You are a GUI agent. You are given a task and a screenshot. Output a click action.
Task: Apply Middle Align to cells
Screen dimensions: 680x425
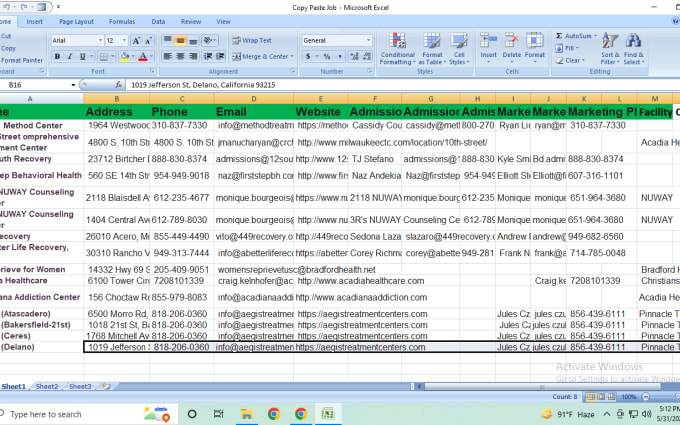180,41
